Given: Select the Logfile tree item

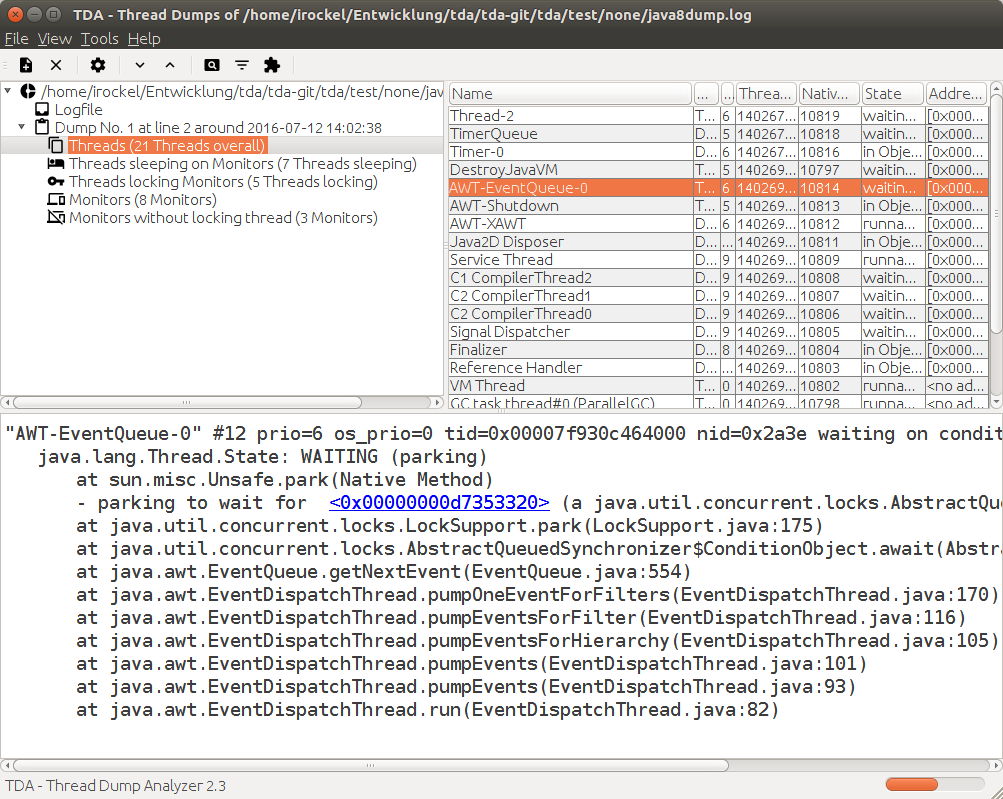Looking at the screenshot, I should (78, 109).
